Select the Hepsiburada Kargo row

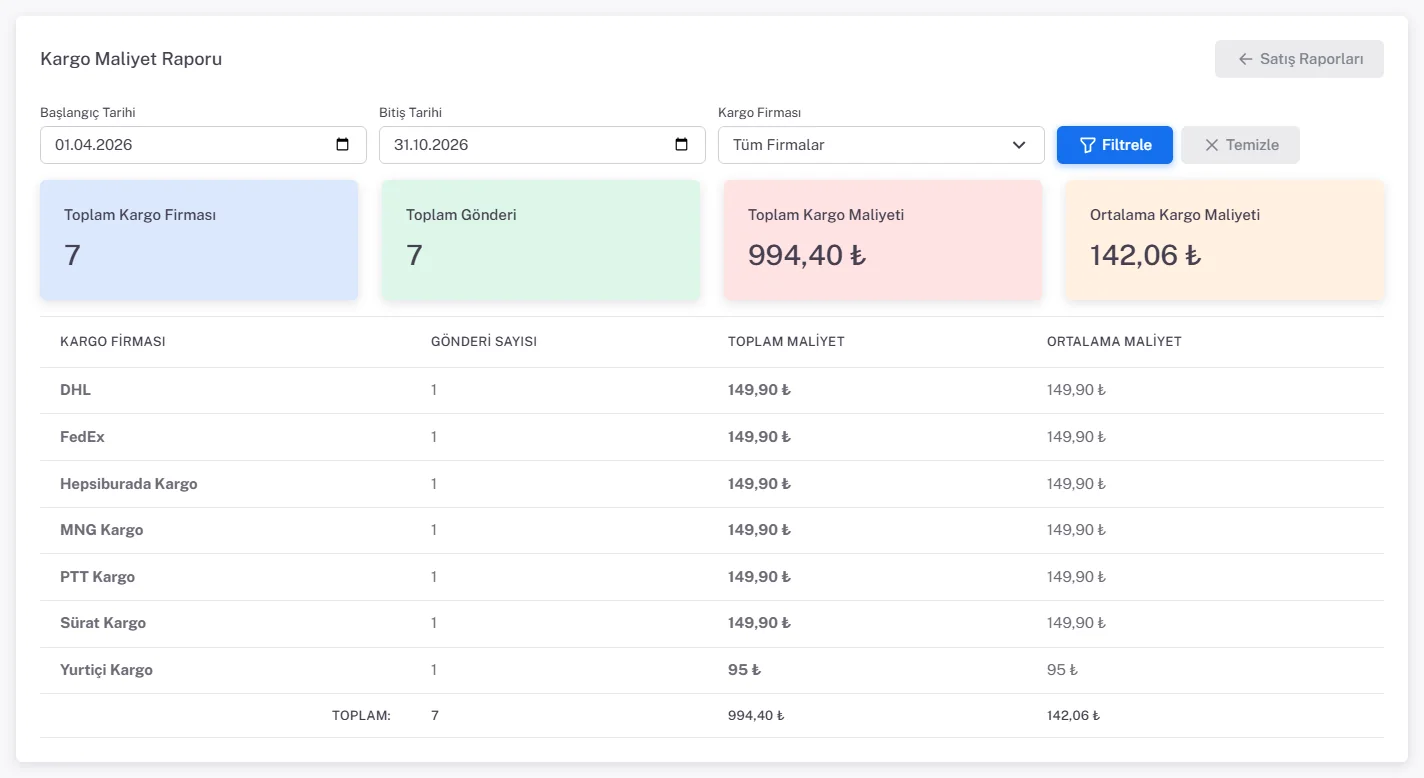pyautogui.click(x=712, y=484)
